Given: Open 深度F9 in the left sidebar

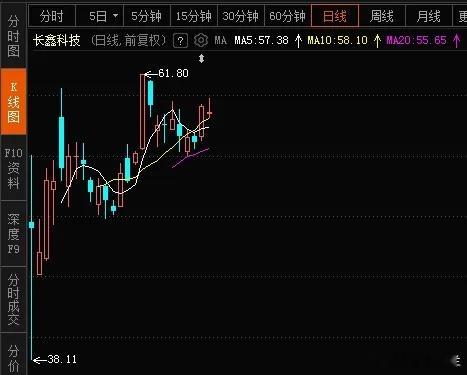Looking at the screenshot, I should click(x=13, y=234).
